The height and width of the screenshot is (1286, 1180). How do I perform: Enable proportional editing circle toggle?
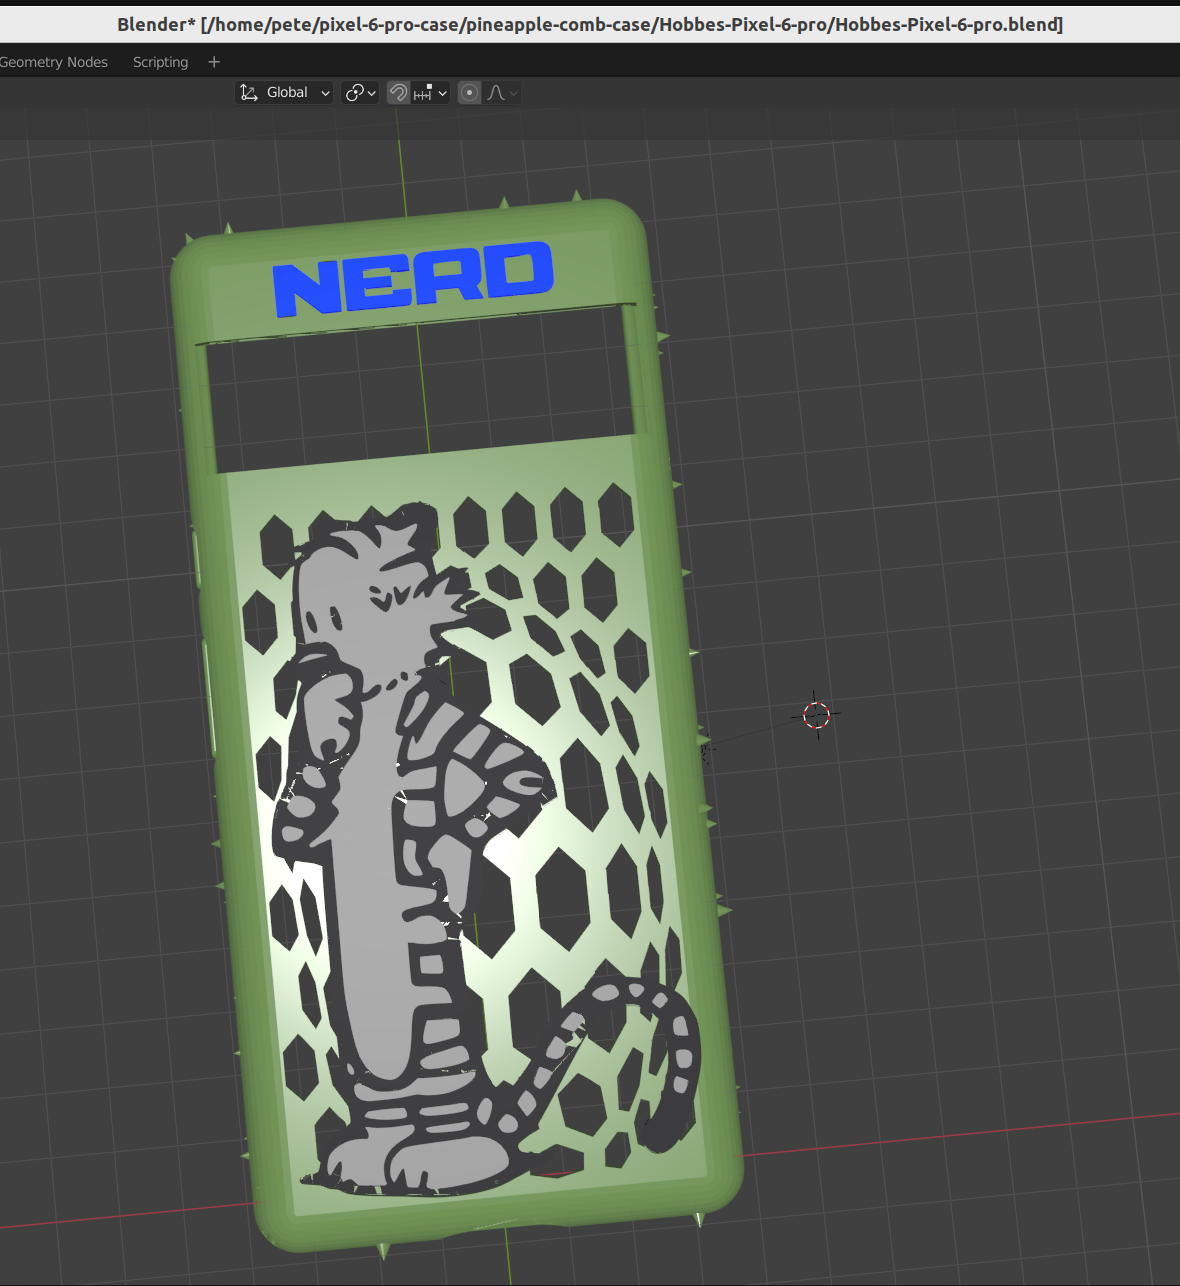469,93
